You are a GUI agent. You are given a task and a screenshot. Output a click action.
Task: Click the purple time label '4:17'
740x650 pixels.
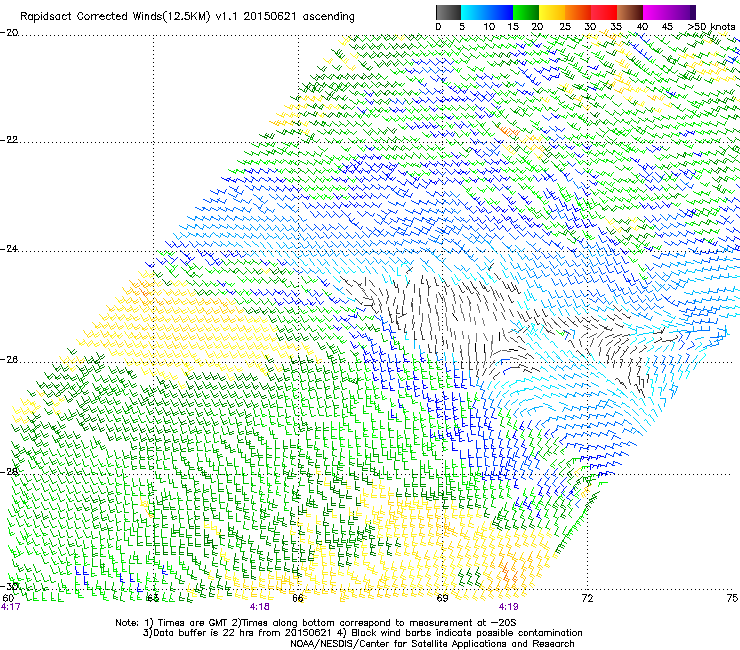click(x=11, y=607)
